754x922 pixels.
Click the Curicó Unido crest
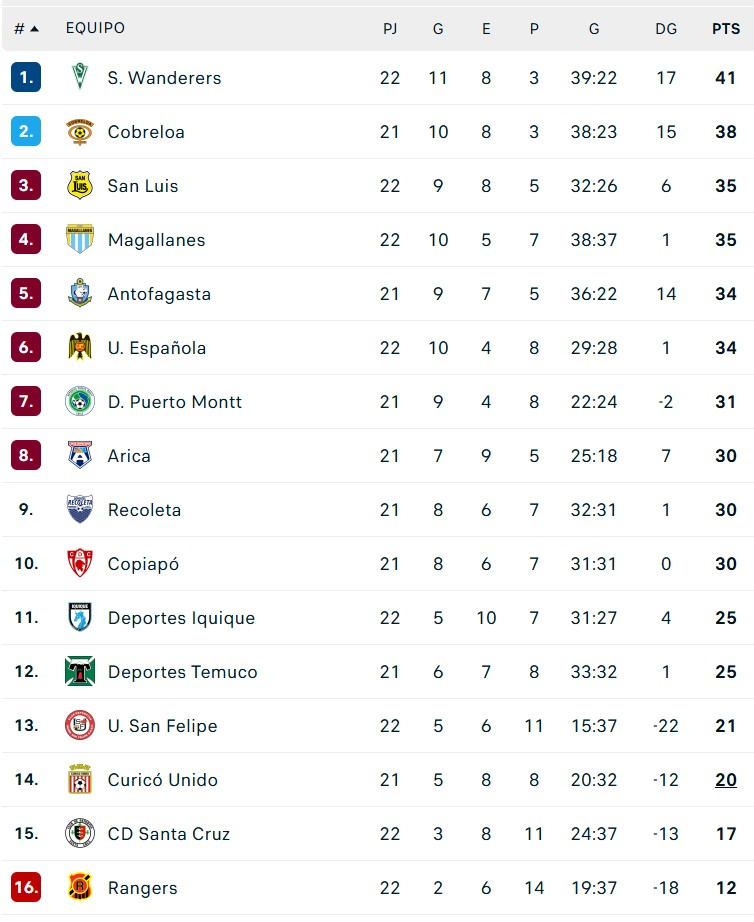(80, 779)
